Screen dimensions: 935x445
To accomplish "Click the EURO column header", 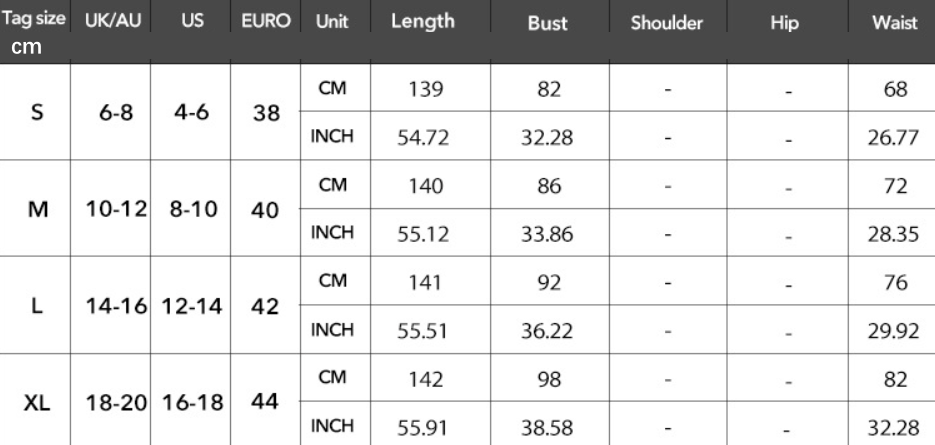I will pos(265,21).
